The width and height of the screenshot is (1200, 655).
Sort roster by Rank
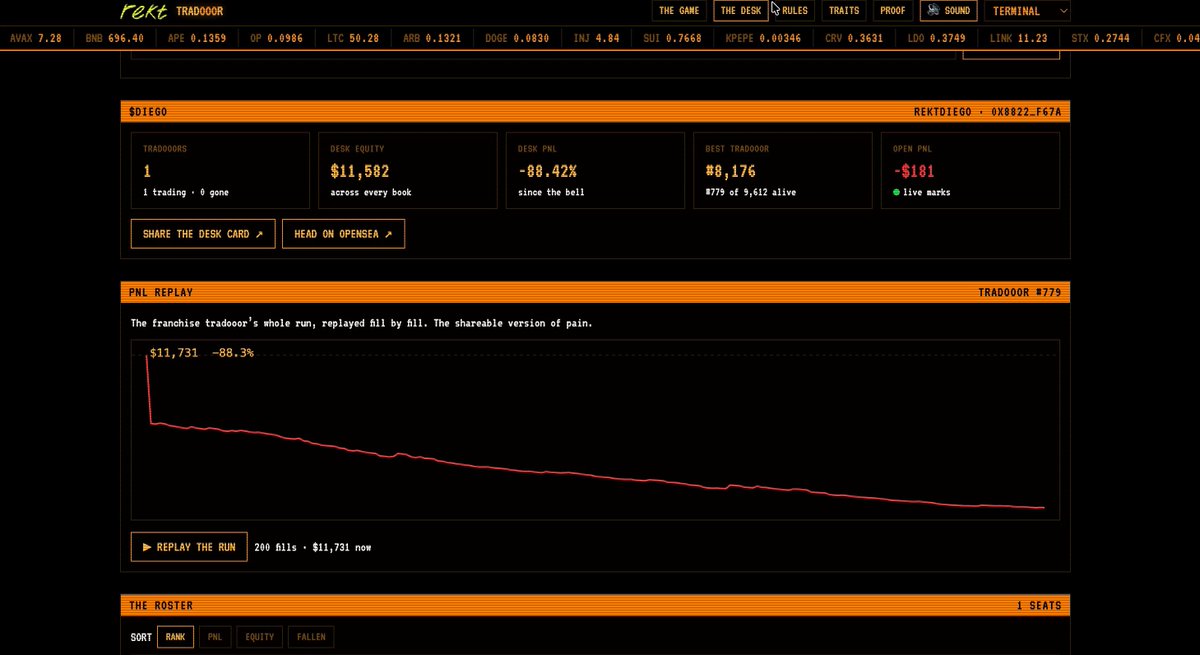[175, 636]
